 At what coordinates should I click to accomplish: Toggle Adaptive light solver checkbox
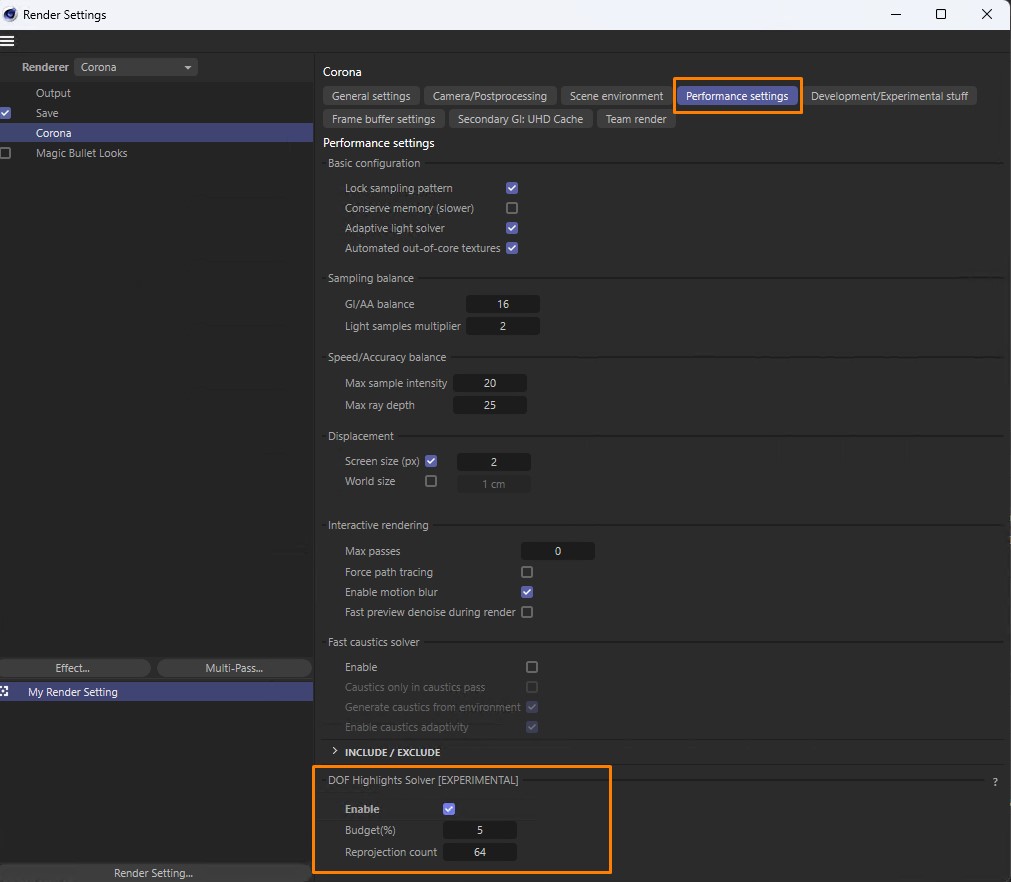[512, 228]
